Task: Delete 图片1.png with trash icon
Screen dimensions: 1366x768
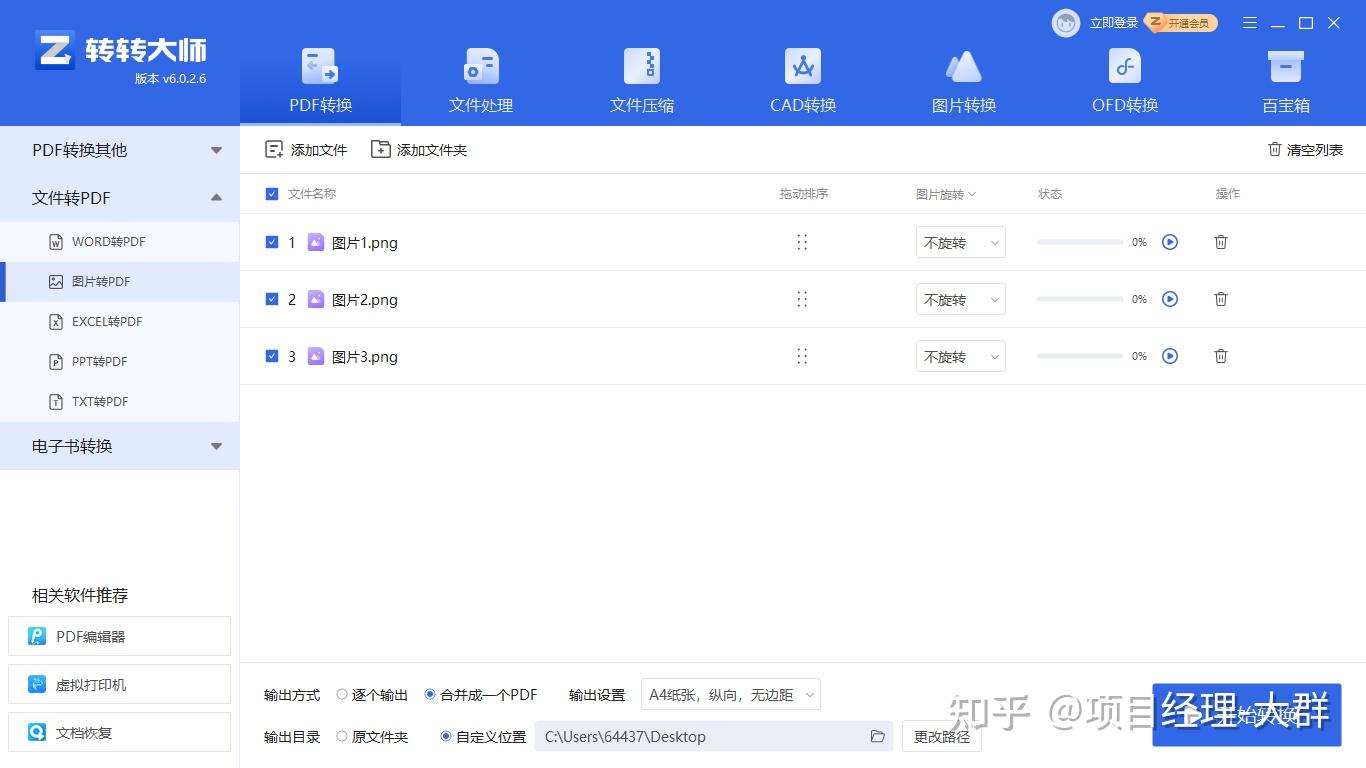Action: 1221,242
